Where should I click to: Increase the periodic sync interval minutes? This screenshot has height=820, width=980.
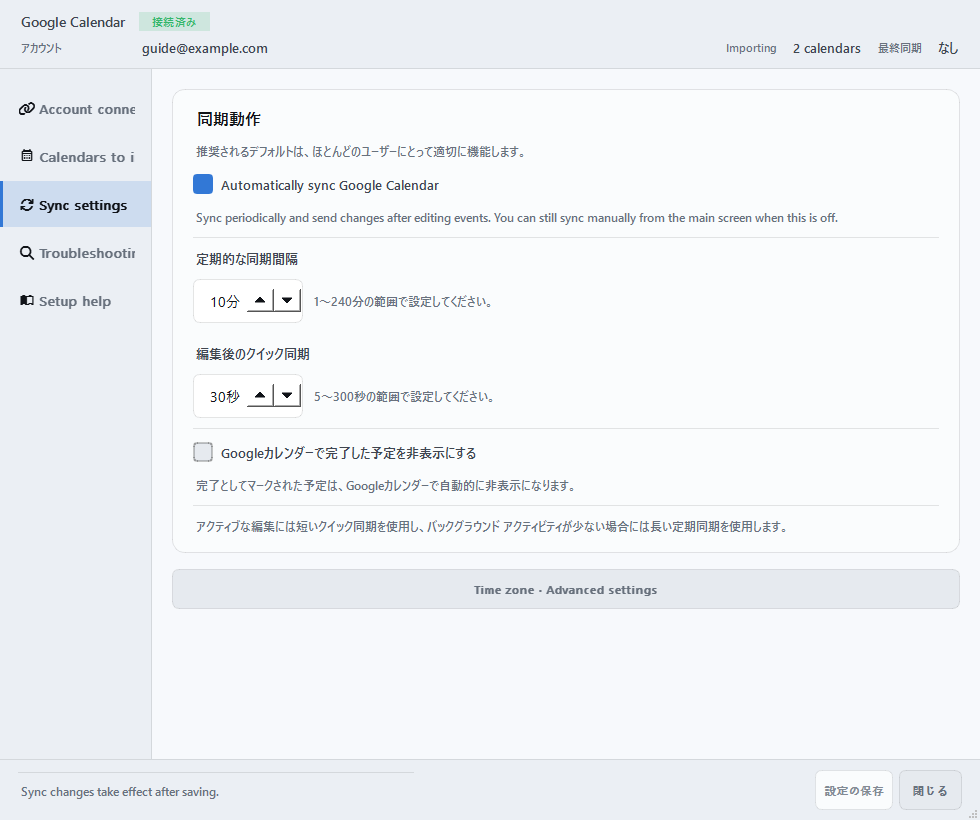pos(260,301)
